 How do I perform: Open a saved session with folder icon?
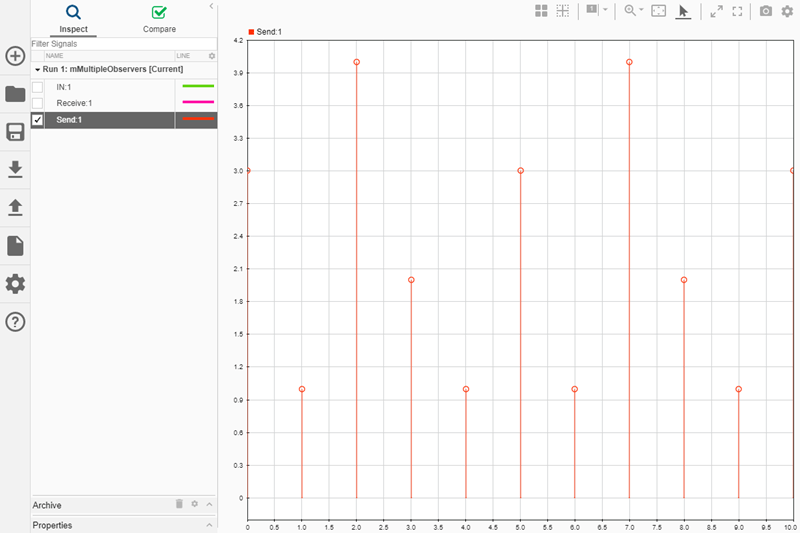[x=15, y=94]
